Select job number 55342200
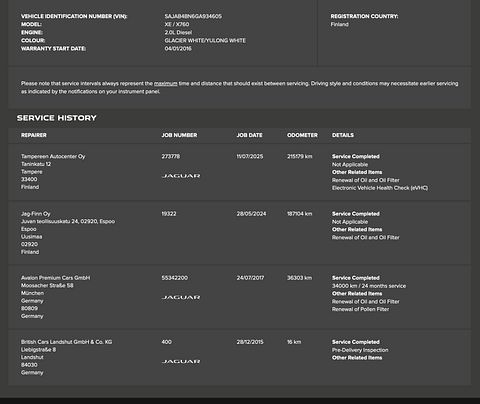Image resolution: width=480 pixels, height=404 pixels. pyautogui.click(x=175, y=278)
